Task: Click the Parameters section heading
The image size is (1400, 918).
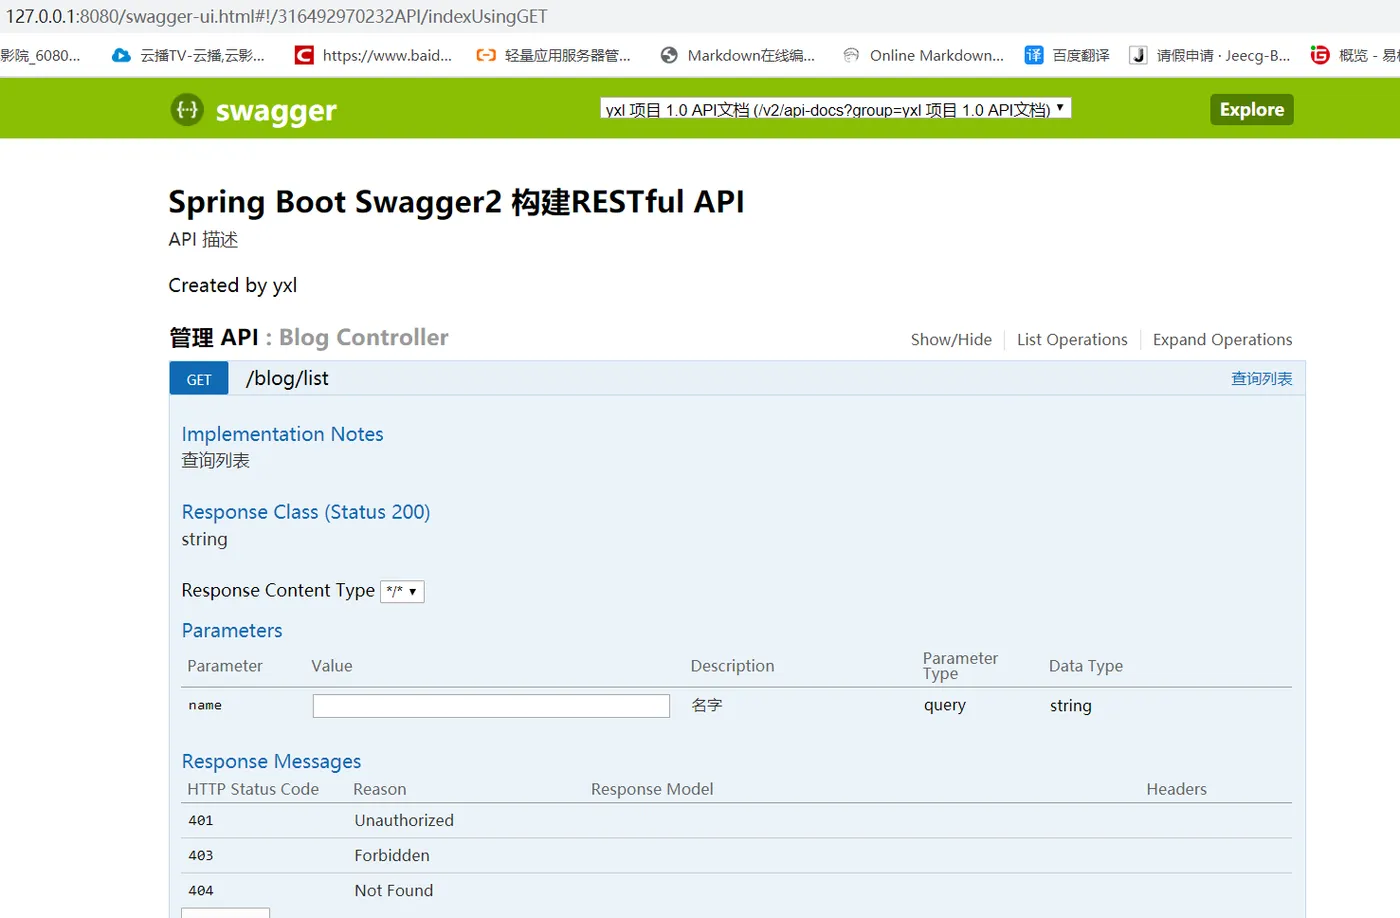Action: pyautogui.click(x=232, y=631)
